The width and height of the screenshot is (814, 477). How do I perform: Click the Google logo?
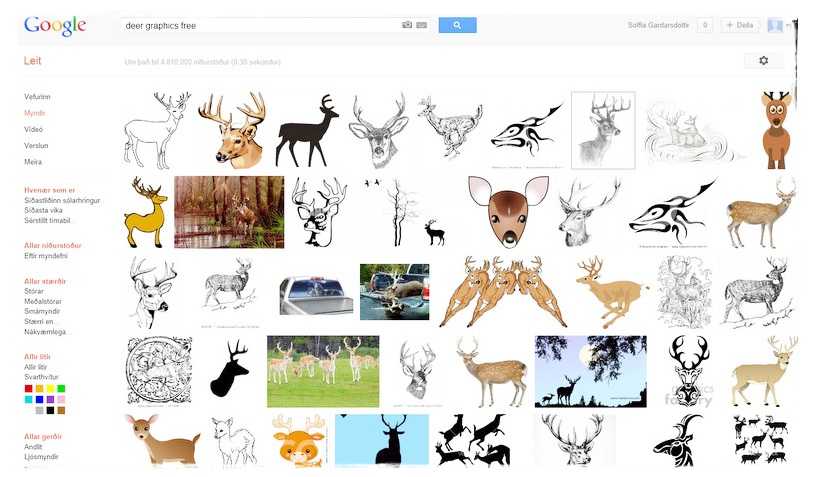click(55, 26)
